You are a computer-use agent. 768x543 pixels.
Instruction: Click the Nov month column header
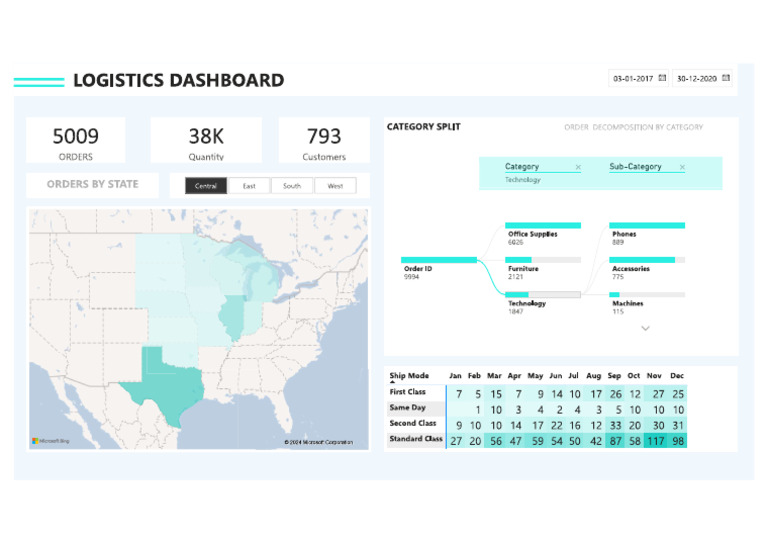point(654,376)
